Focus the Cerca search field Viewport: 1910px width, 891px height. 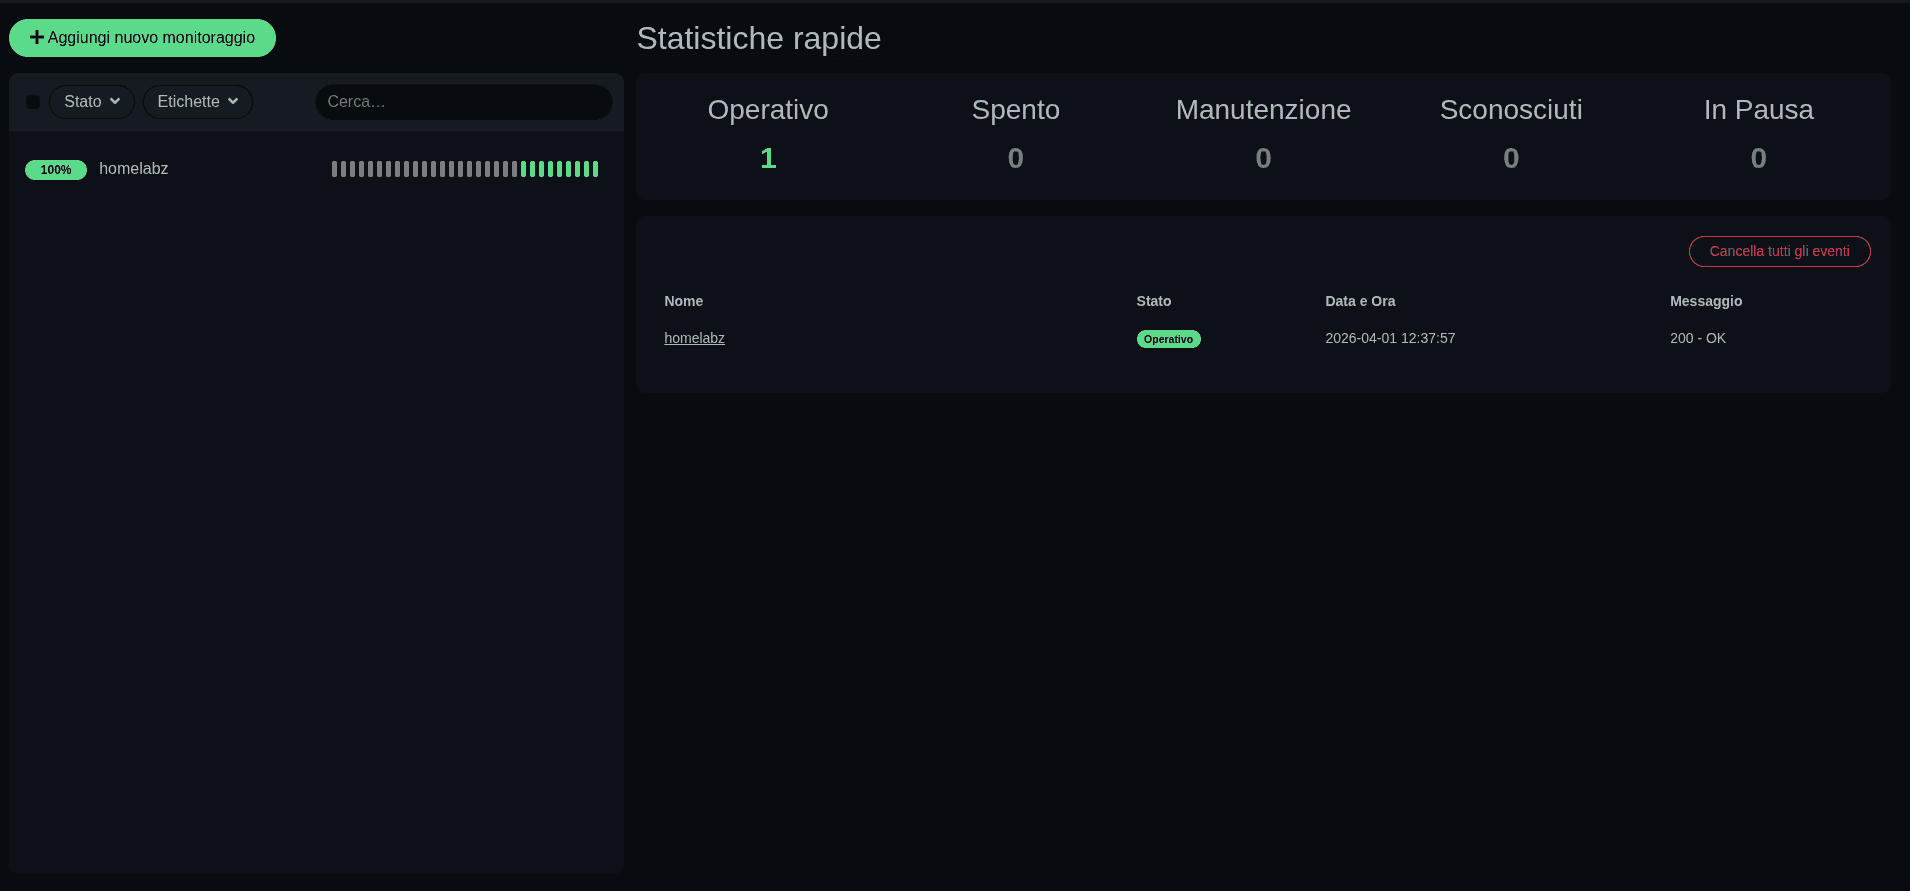(464, 102)
